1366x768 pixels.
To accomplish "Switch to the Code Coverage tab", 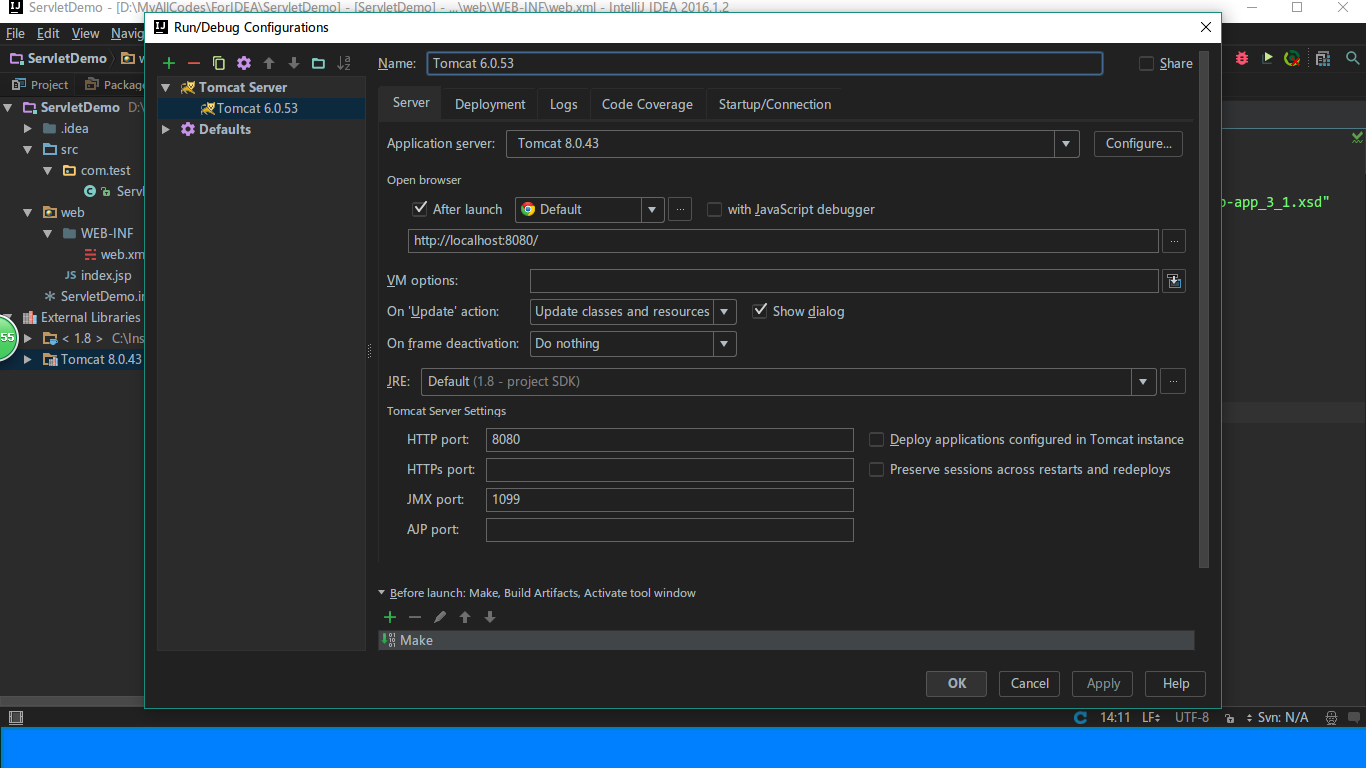I will (x=647, y=104).
